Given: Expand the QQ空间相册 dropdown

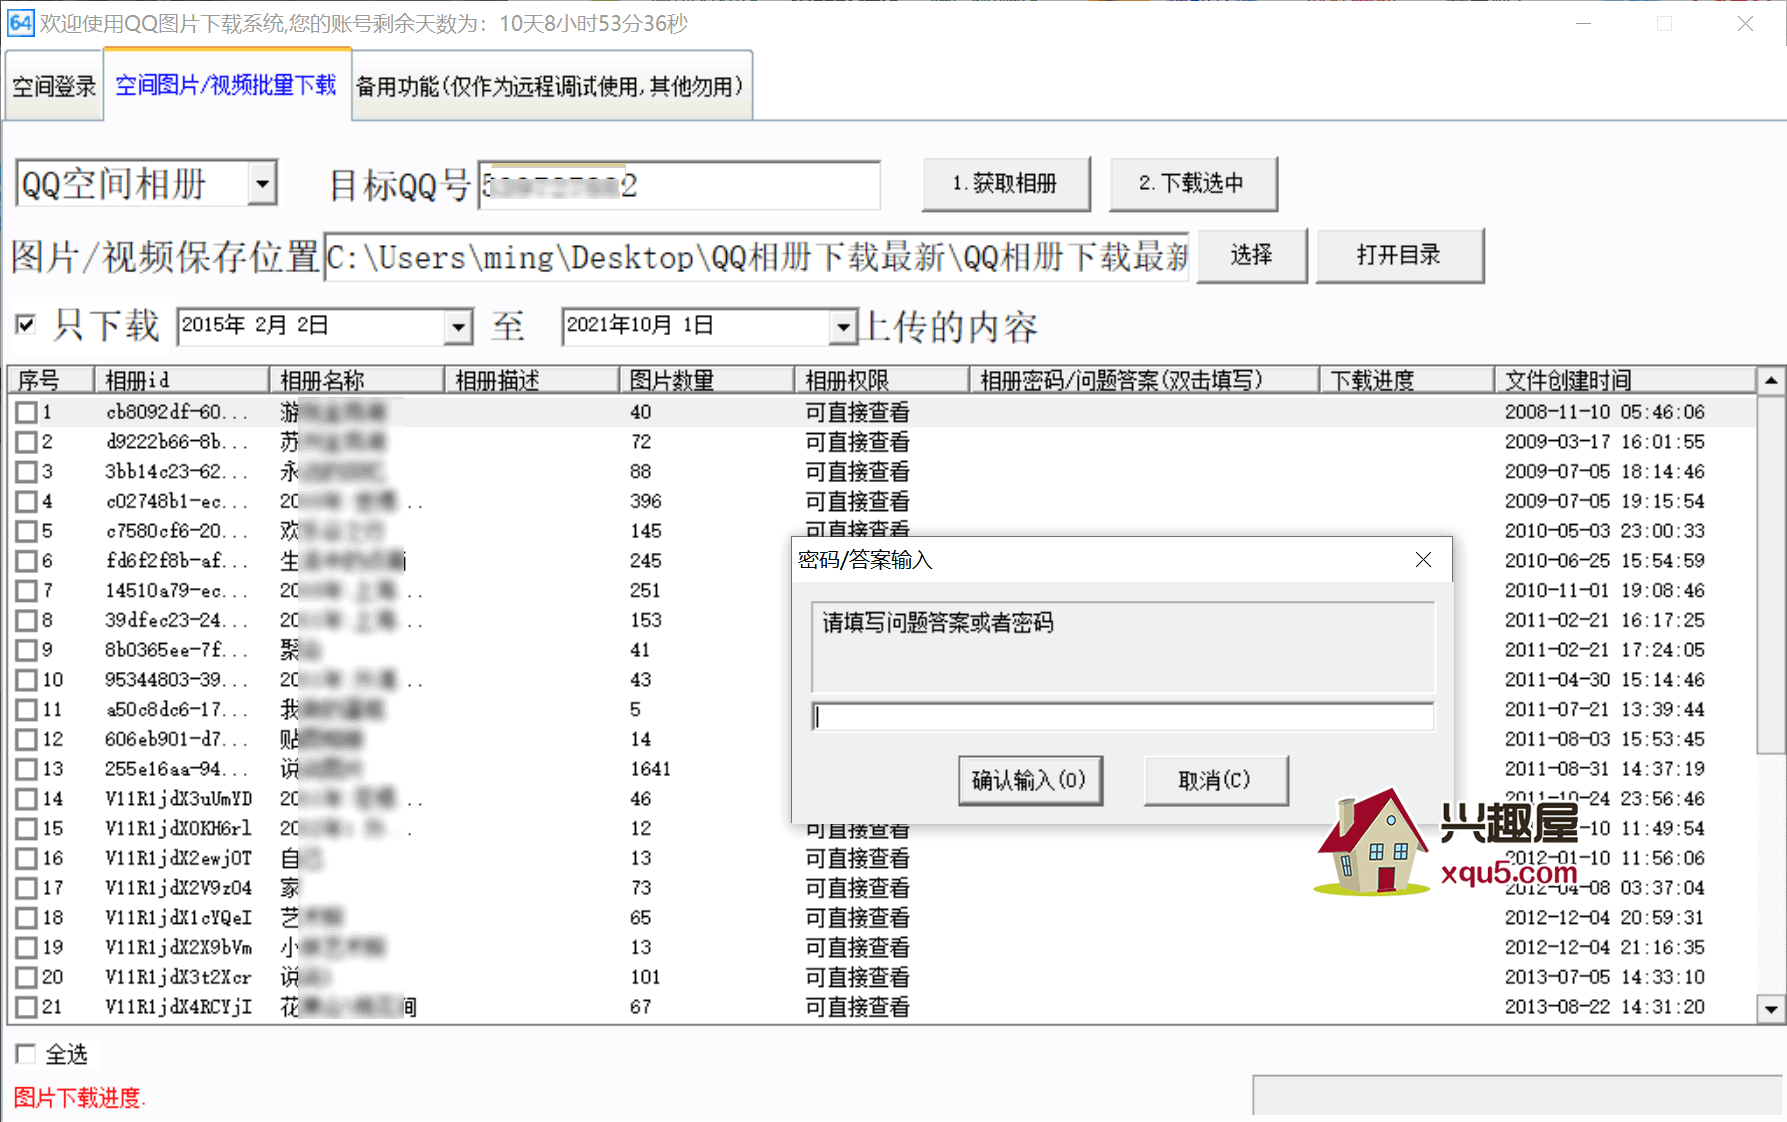Looking at the screenshot, I should pos(262,184).
